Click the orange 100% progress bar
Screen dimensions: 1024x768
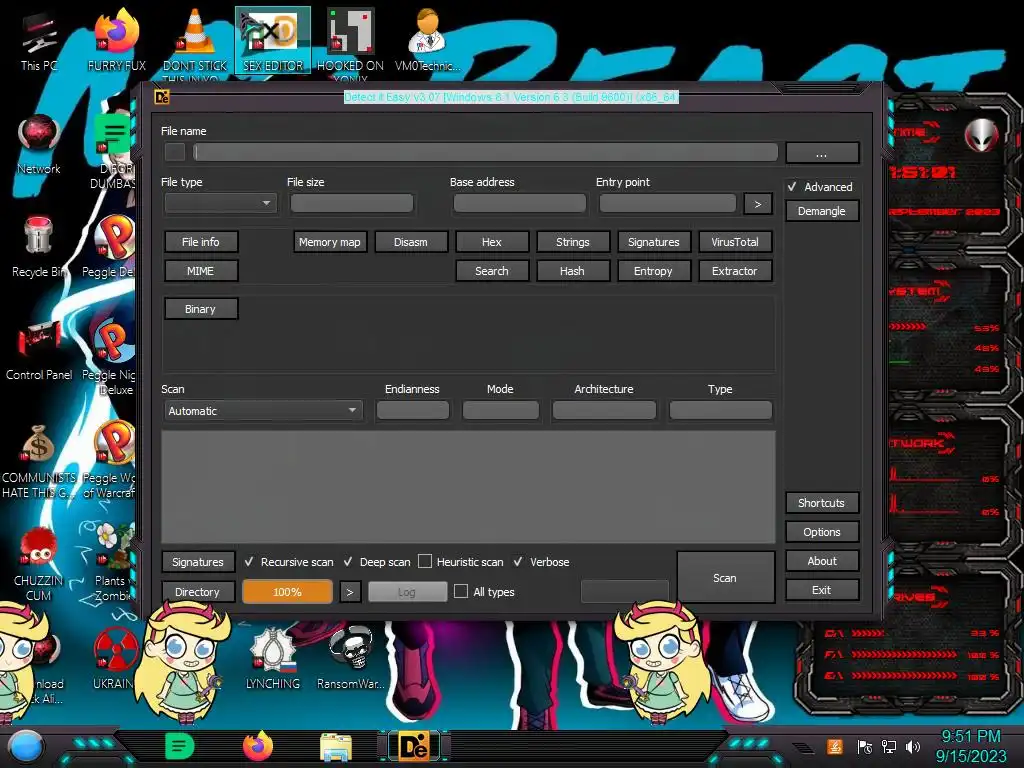point(287,592)
